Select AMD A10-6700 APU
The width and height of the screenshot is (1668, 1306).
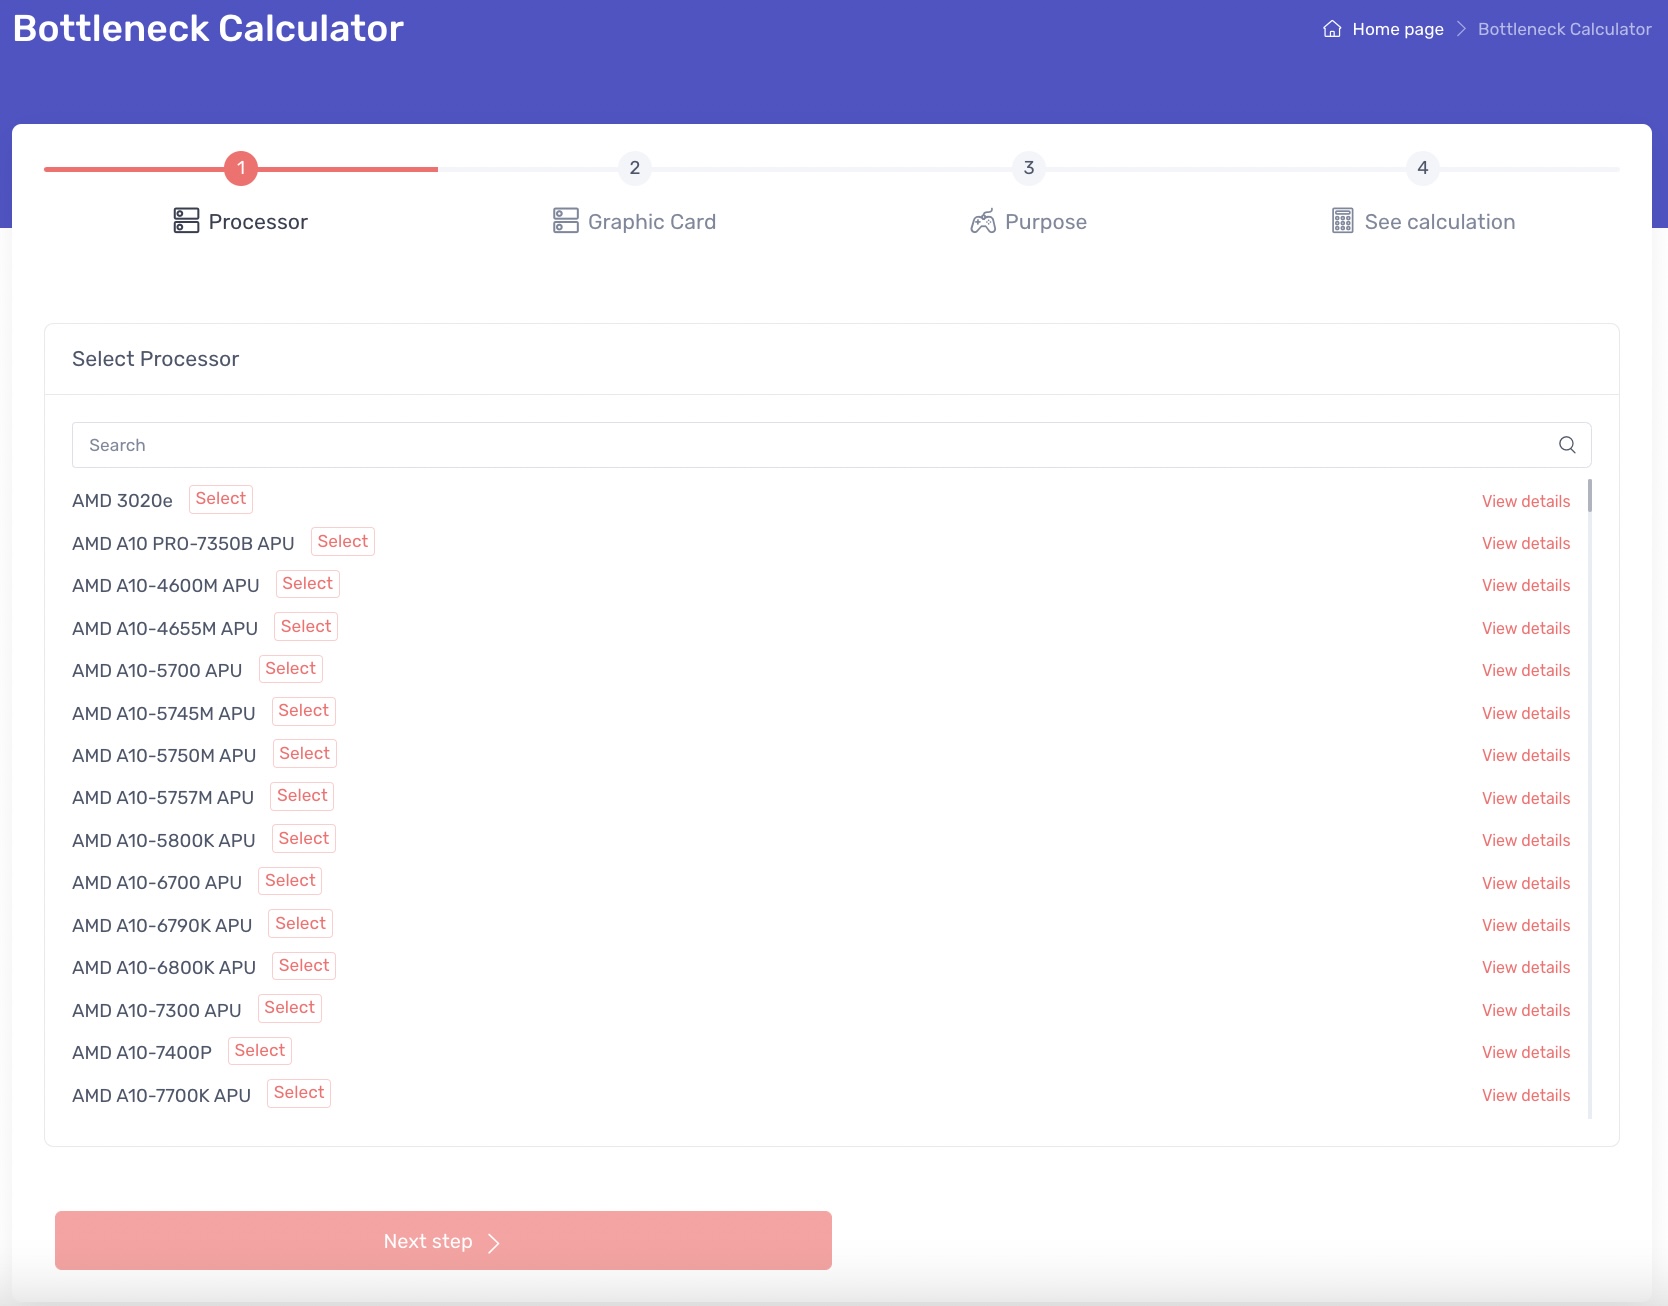coord(290,881)
